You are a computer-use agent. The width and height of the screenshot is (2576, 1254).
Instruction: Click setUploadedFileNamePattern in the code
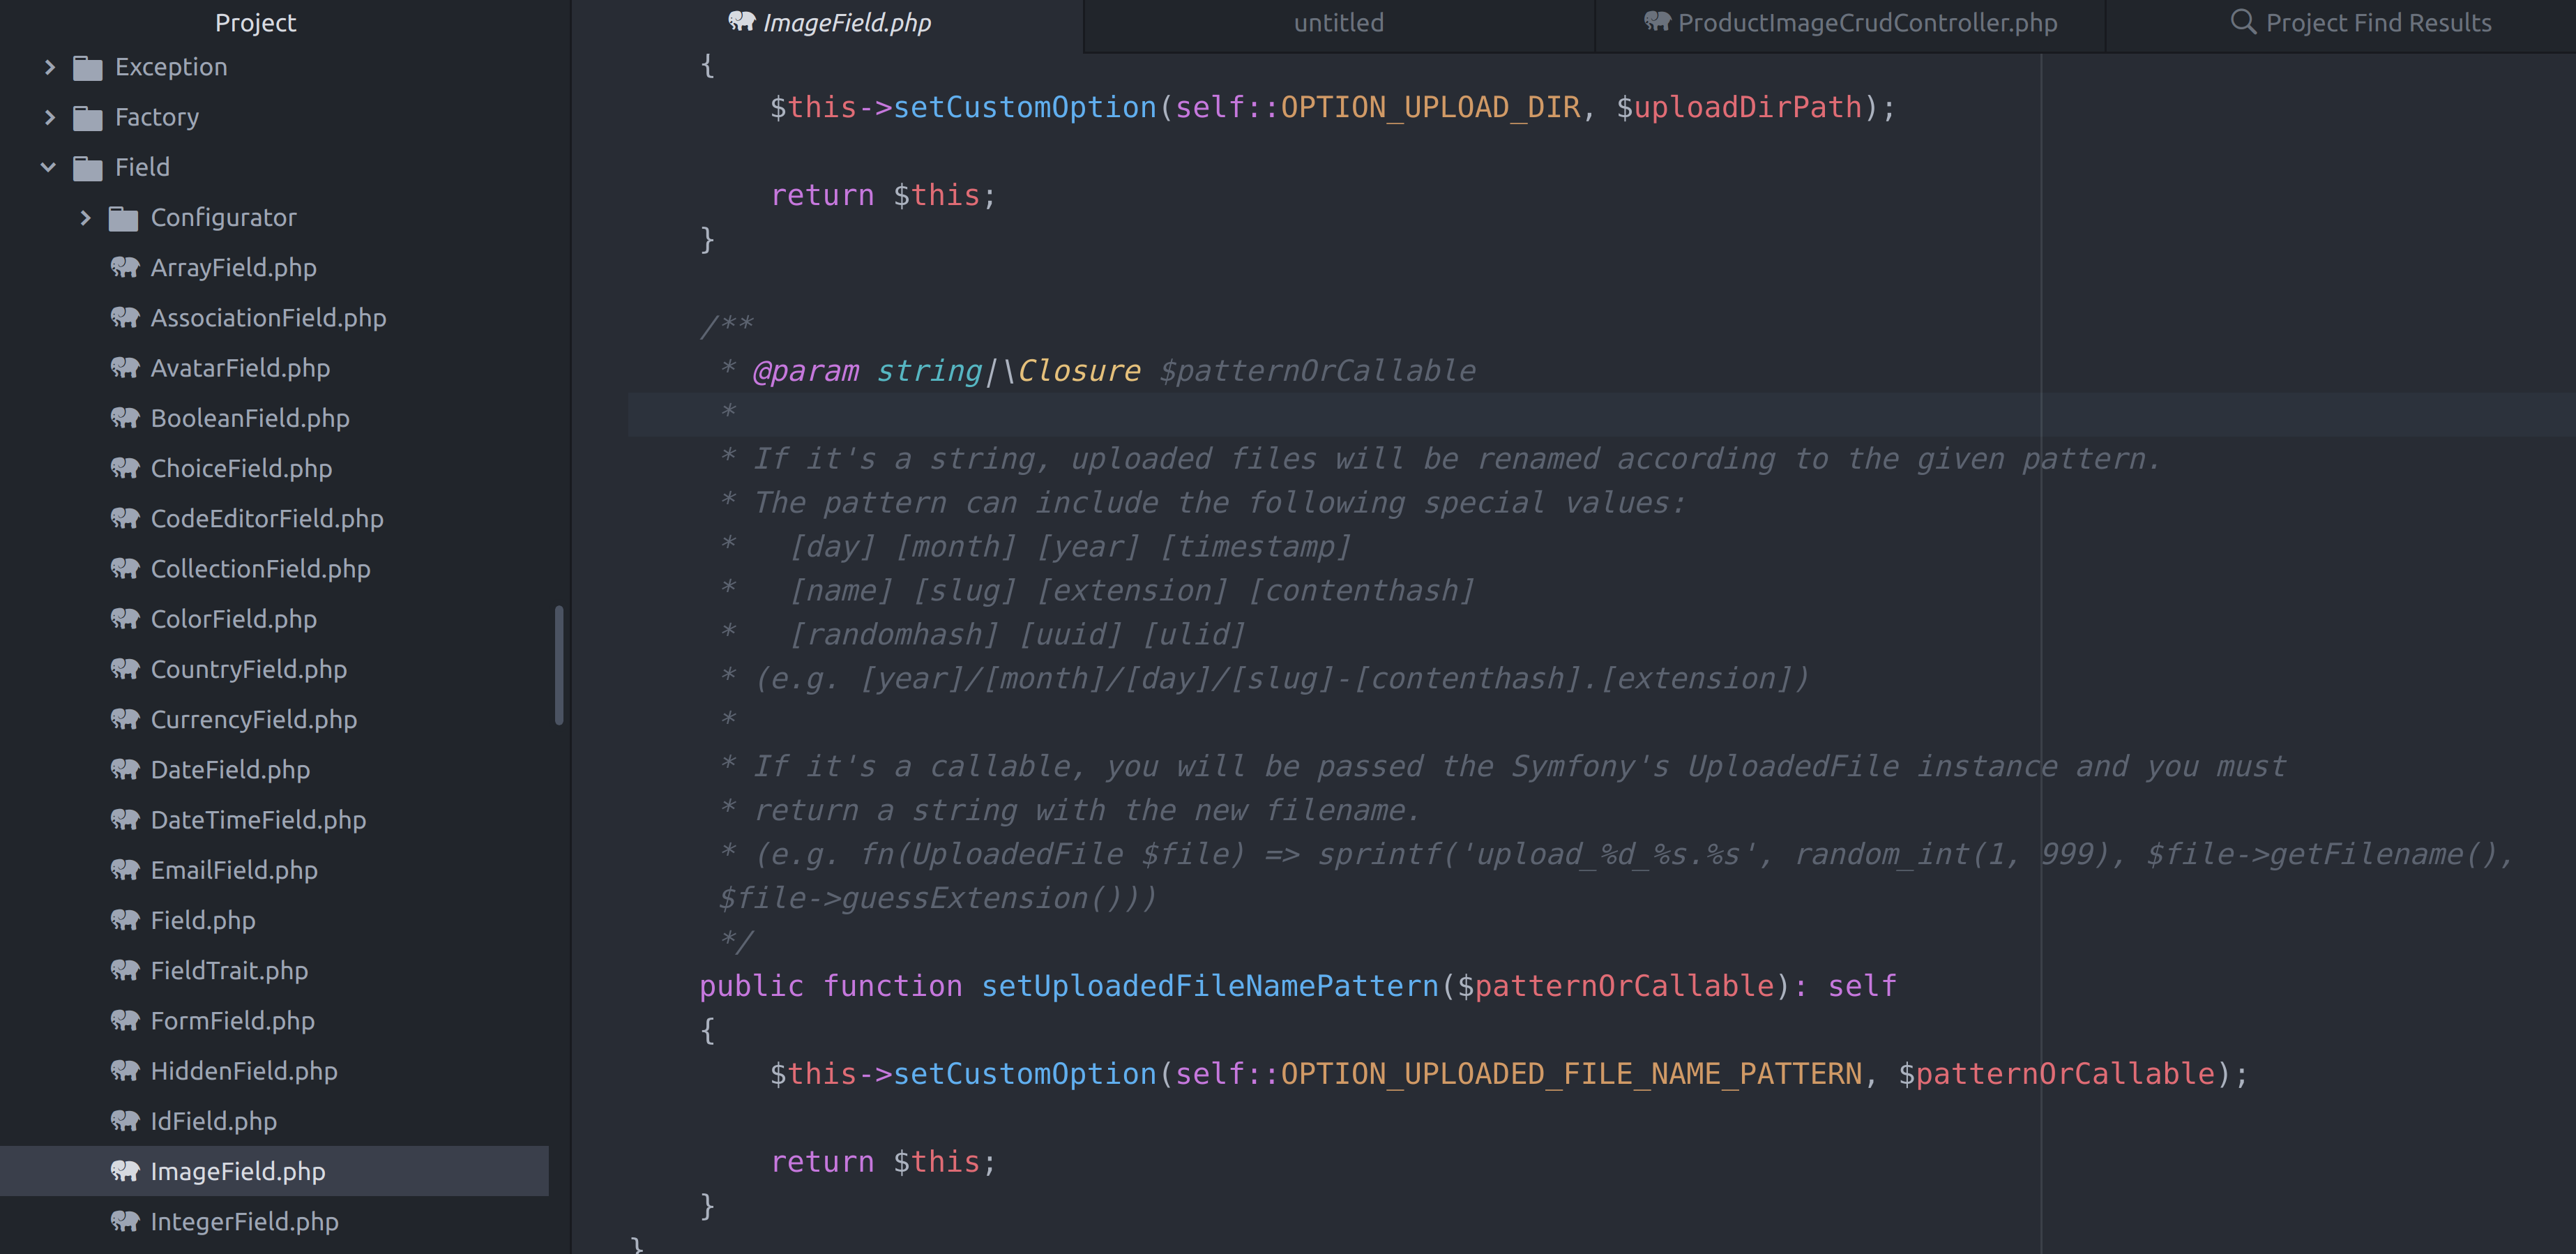(1210, 985)
